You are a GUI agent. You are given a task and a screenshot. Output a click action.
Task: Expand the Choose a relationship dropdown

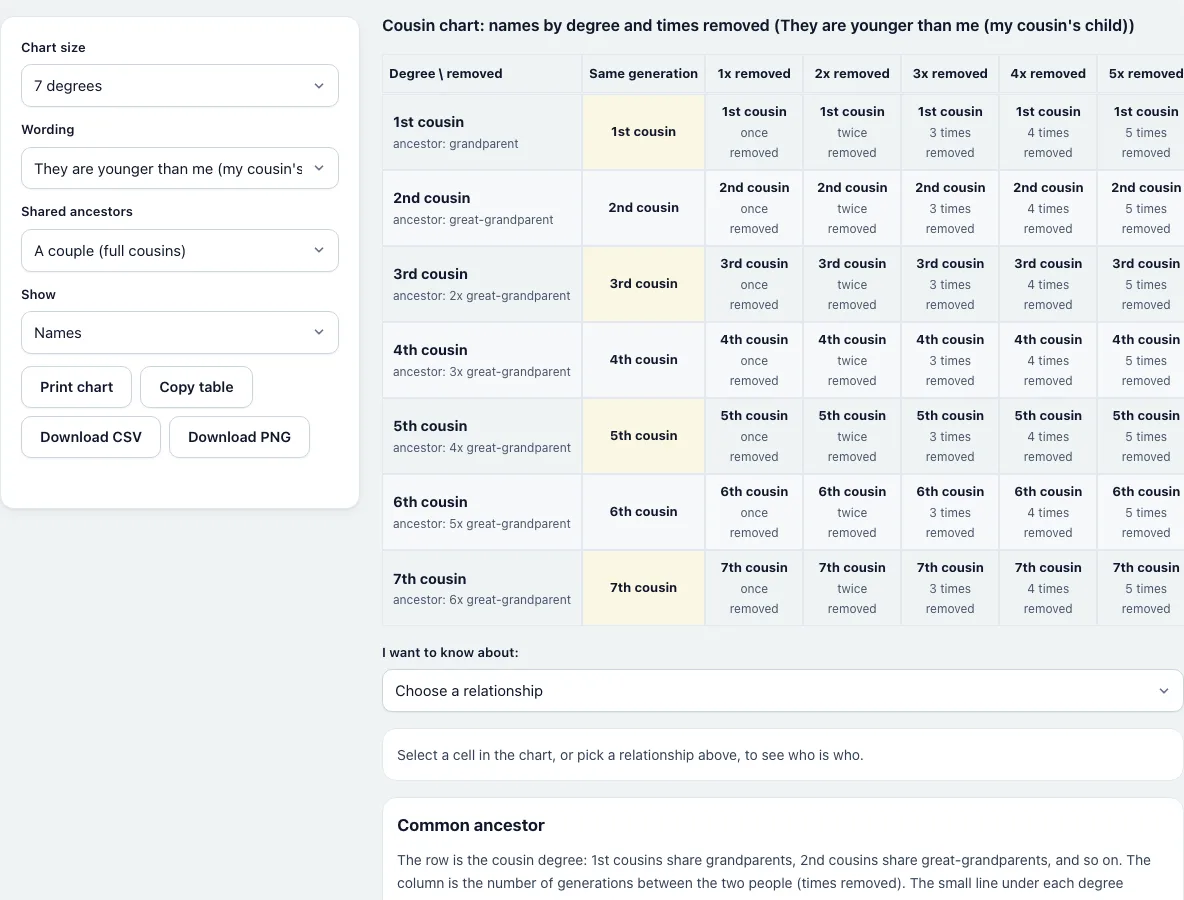coord(782,691)
